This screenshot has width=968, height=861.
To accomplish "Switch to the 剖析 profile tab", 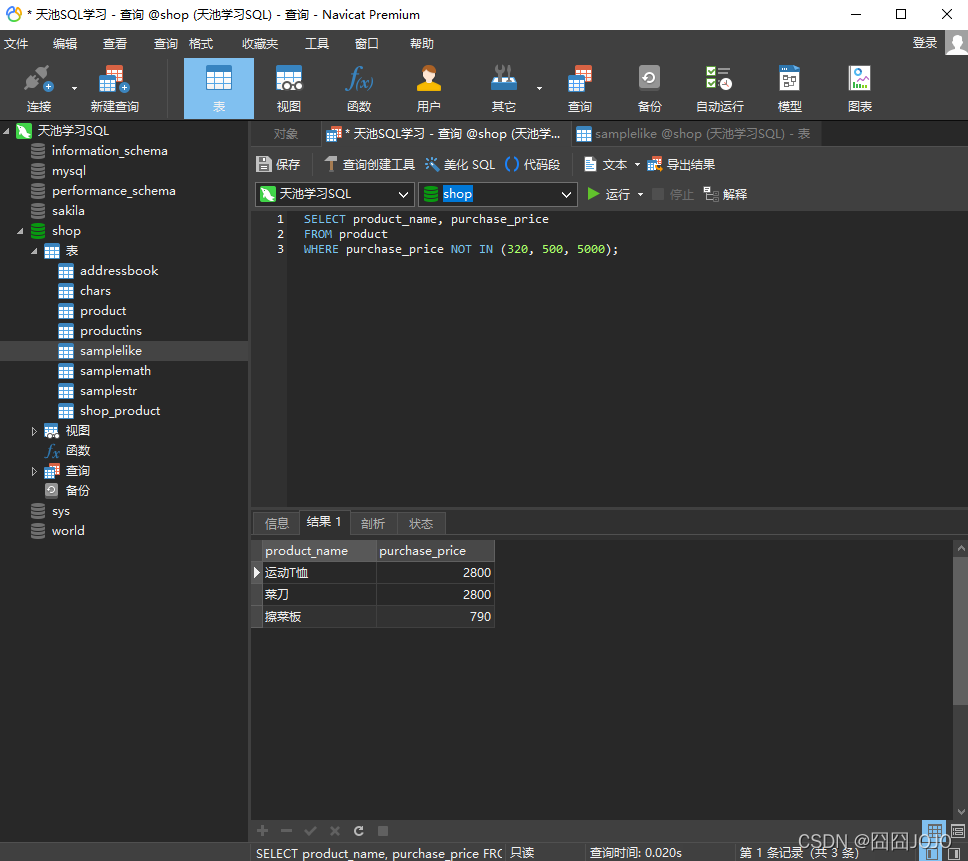I will pos(373,523).
